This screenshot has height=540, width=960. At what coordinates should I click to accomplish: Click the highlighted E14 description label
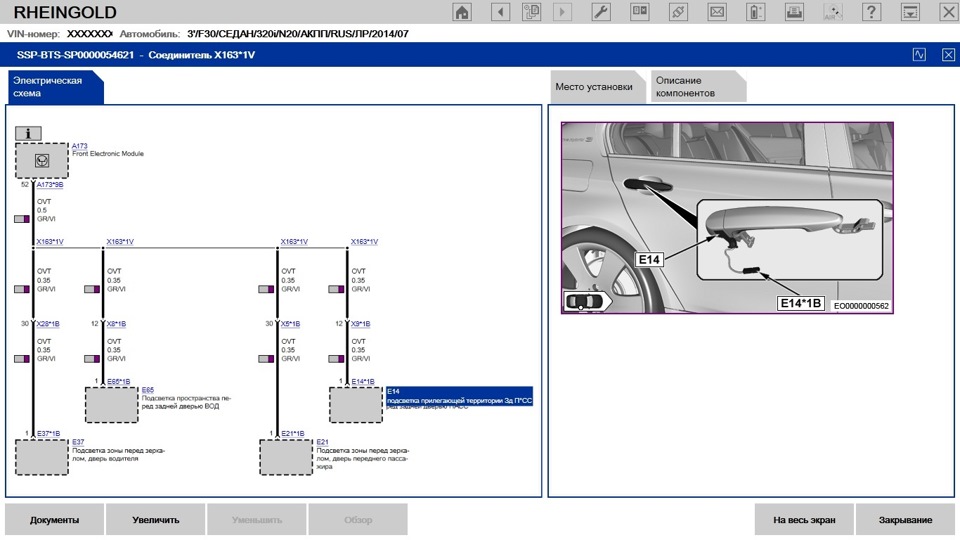[459, 396]
